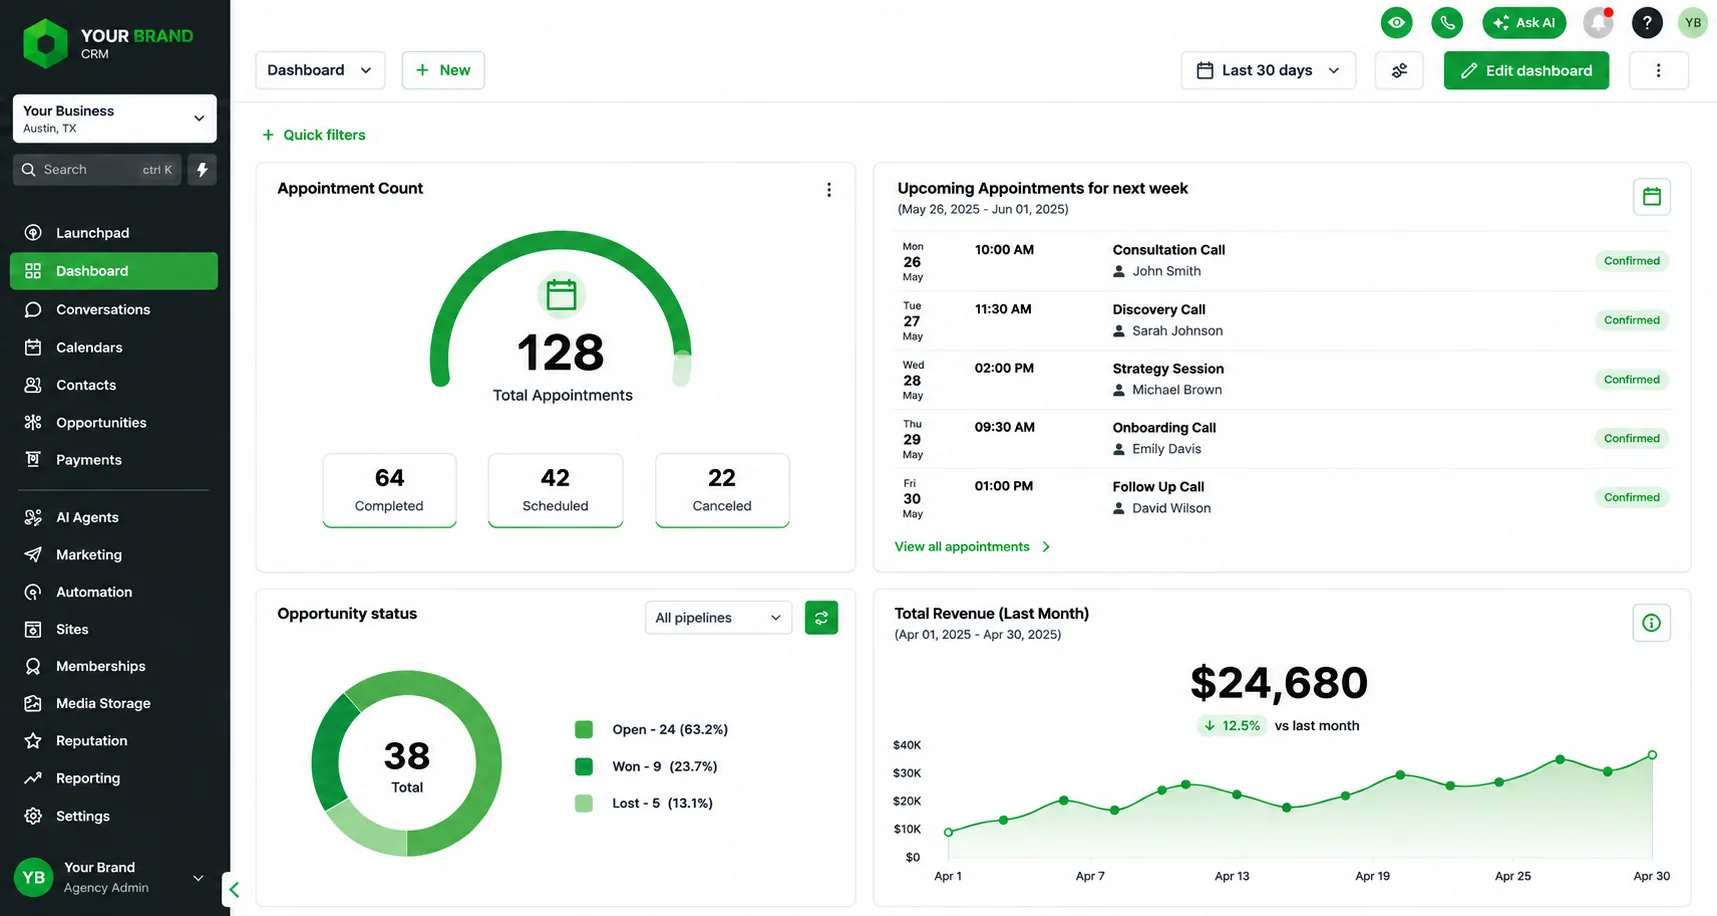The image size is (1717, 916).
Task: Click the Your Brand CRM logo
Action: point(108,44)
